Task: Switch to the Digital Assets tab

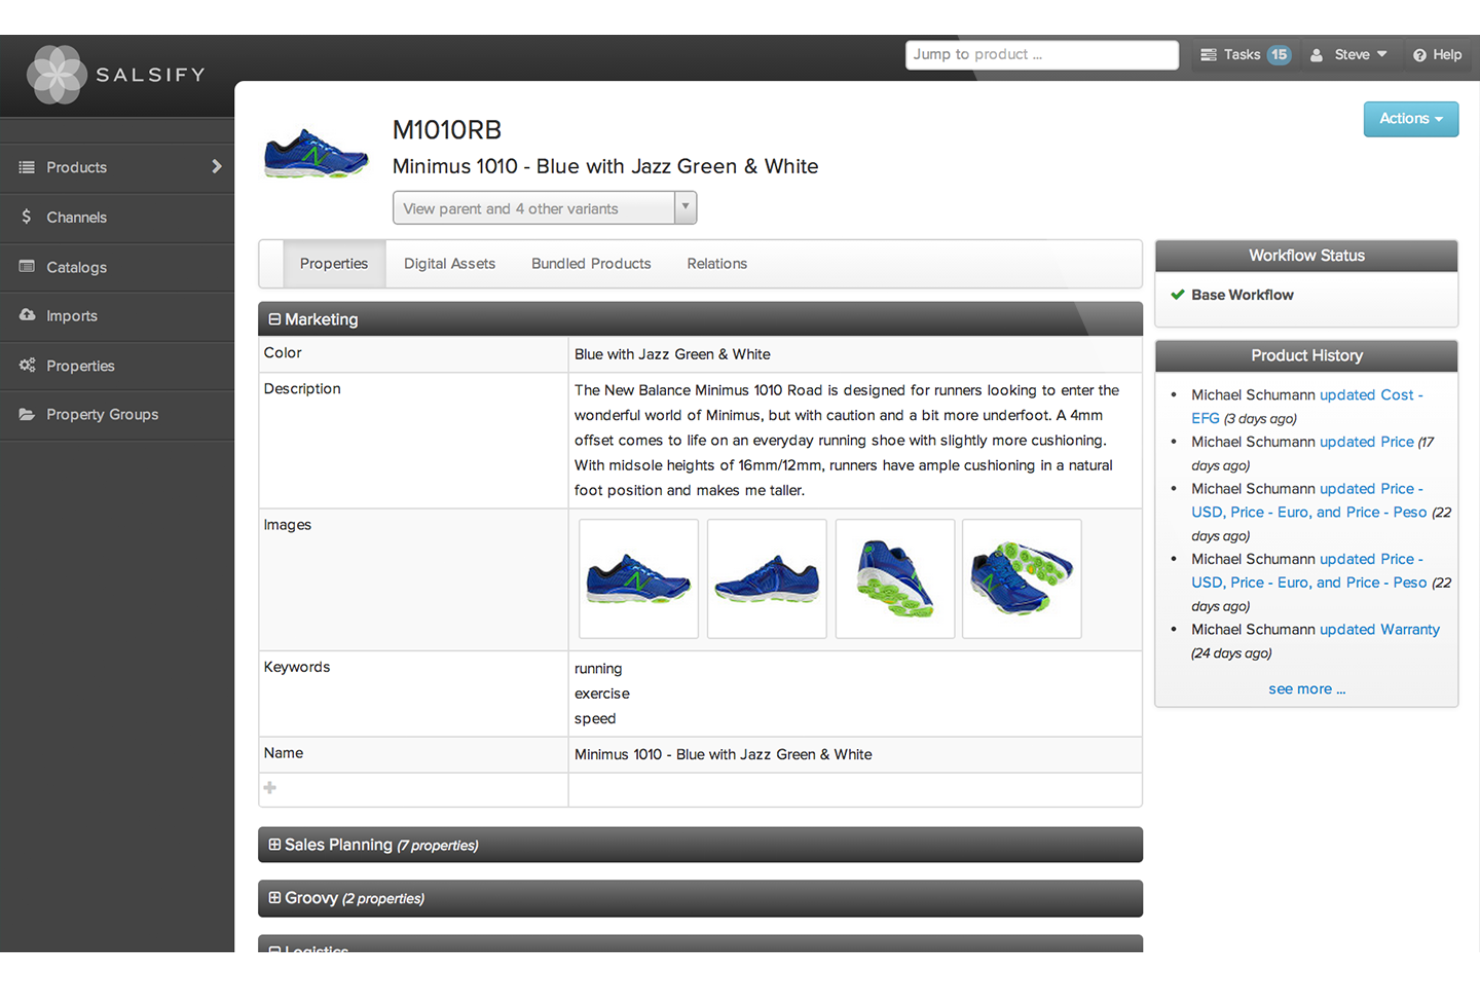Action: tap(450, 264)
